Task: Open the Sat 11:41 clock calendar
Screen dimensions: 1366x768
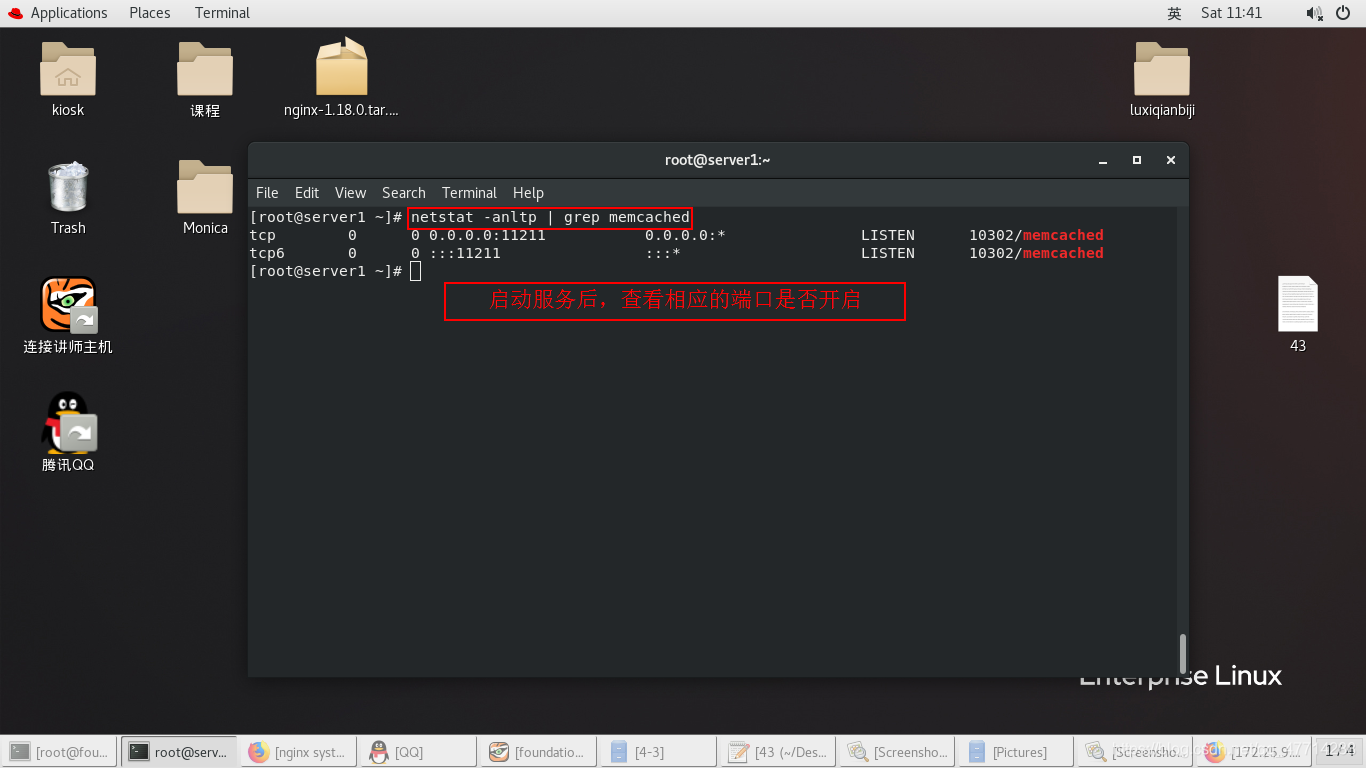Action: tap(1232, 13)
